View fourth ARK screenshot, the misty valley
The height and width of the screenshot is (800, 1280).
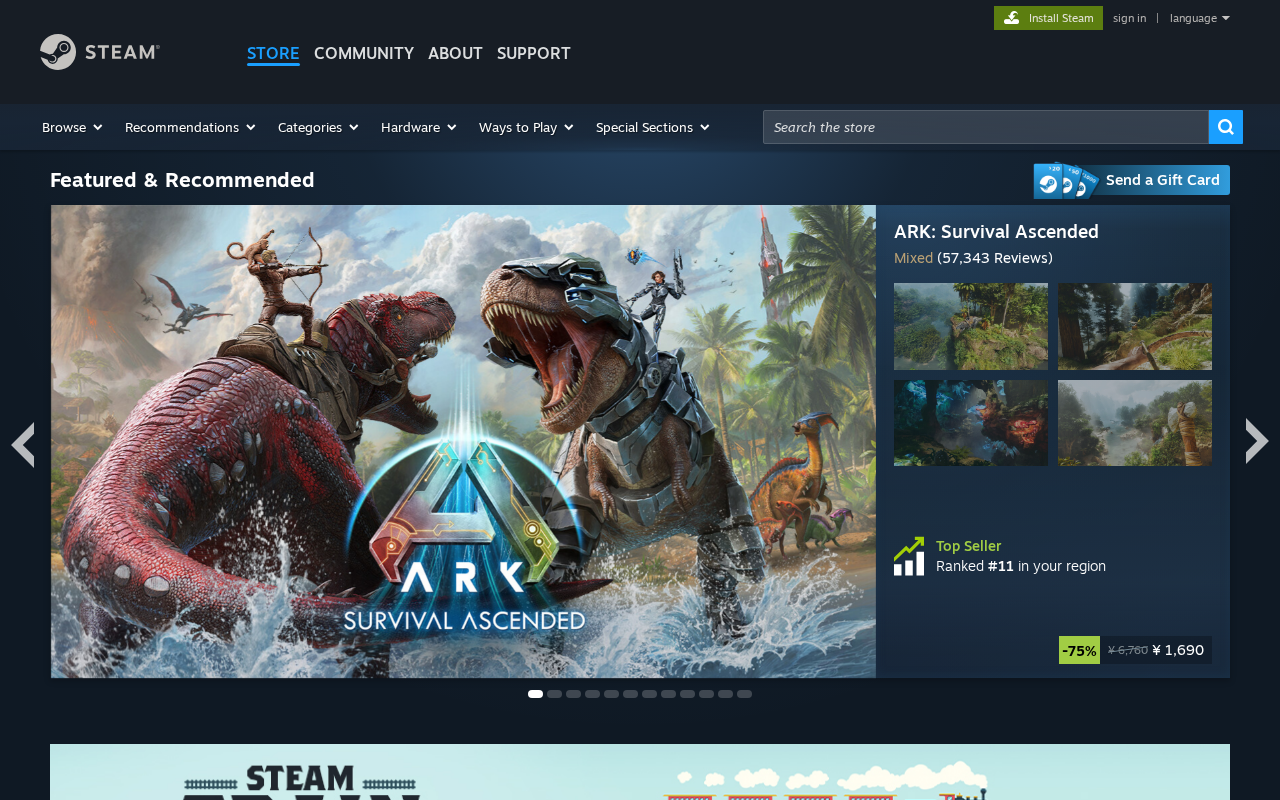(1135, 423)
